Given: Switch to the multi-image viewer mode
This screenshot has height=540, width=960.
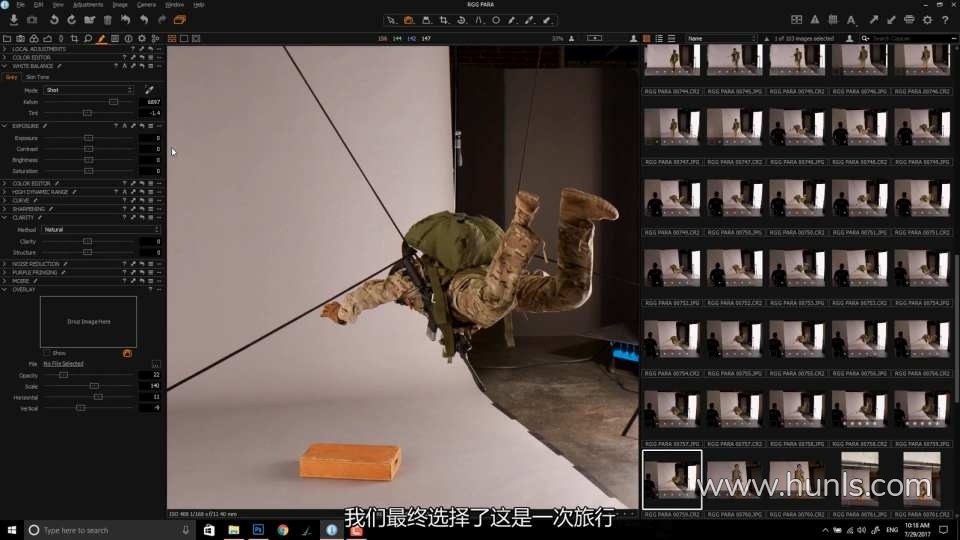Looking at the screenshot, I should click(x=171, y=39).
